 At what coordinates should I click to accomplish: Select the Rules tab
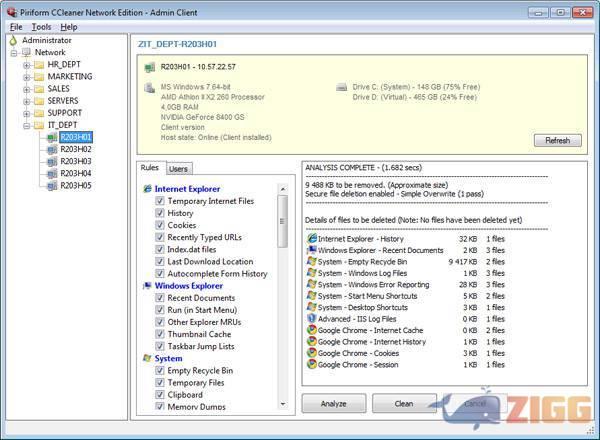coord(150,168)
